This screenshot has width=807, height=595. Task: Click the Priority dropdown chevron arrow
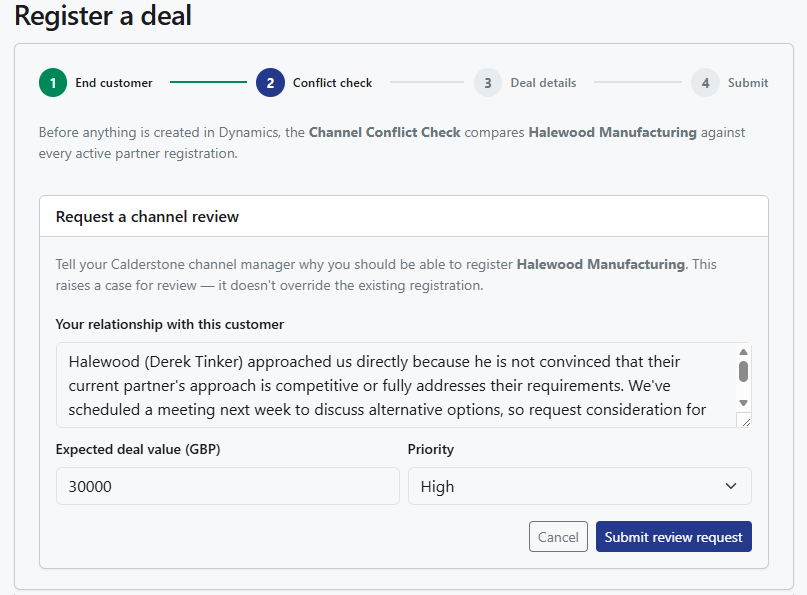[x=731, y=486]
